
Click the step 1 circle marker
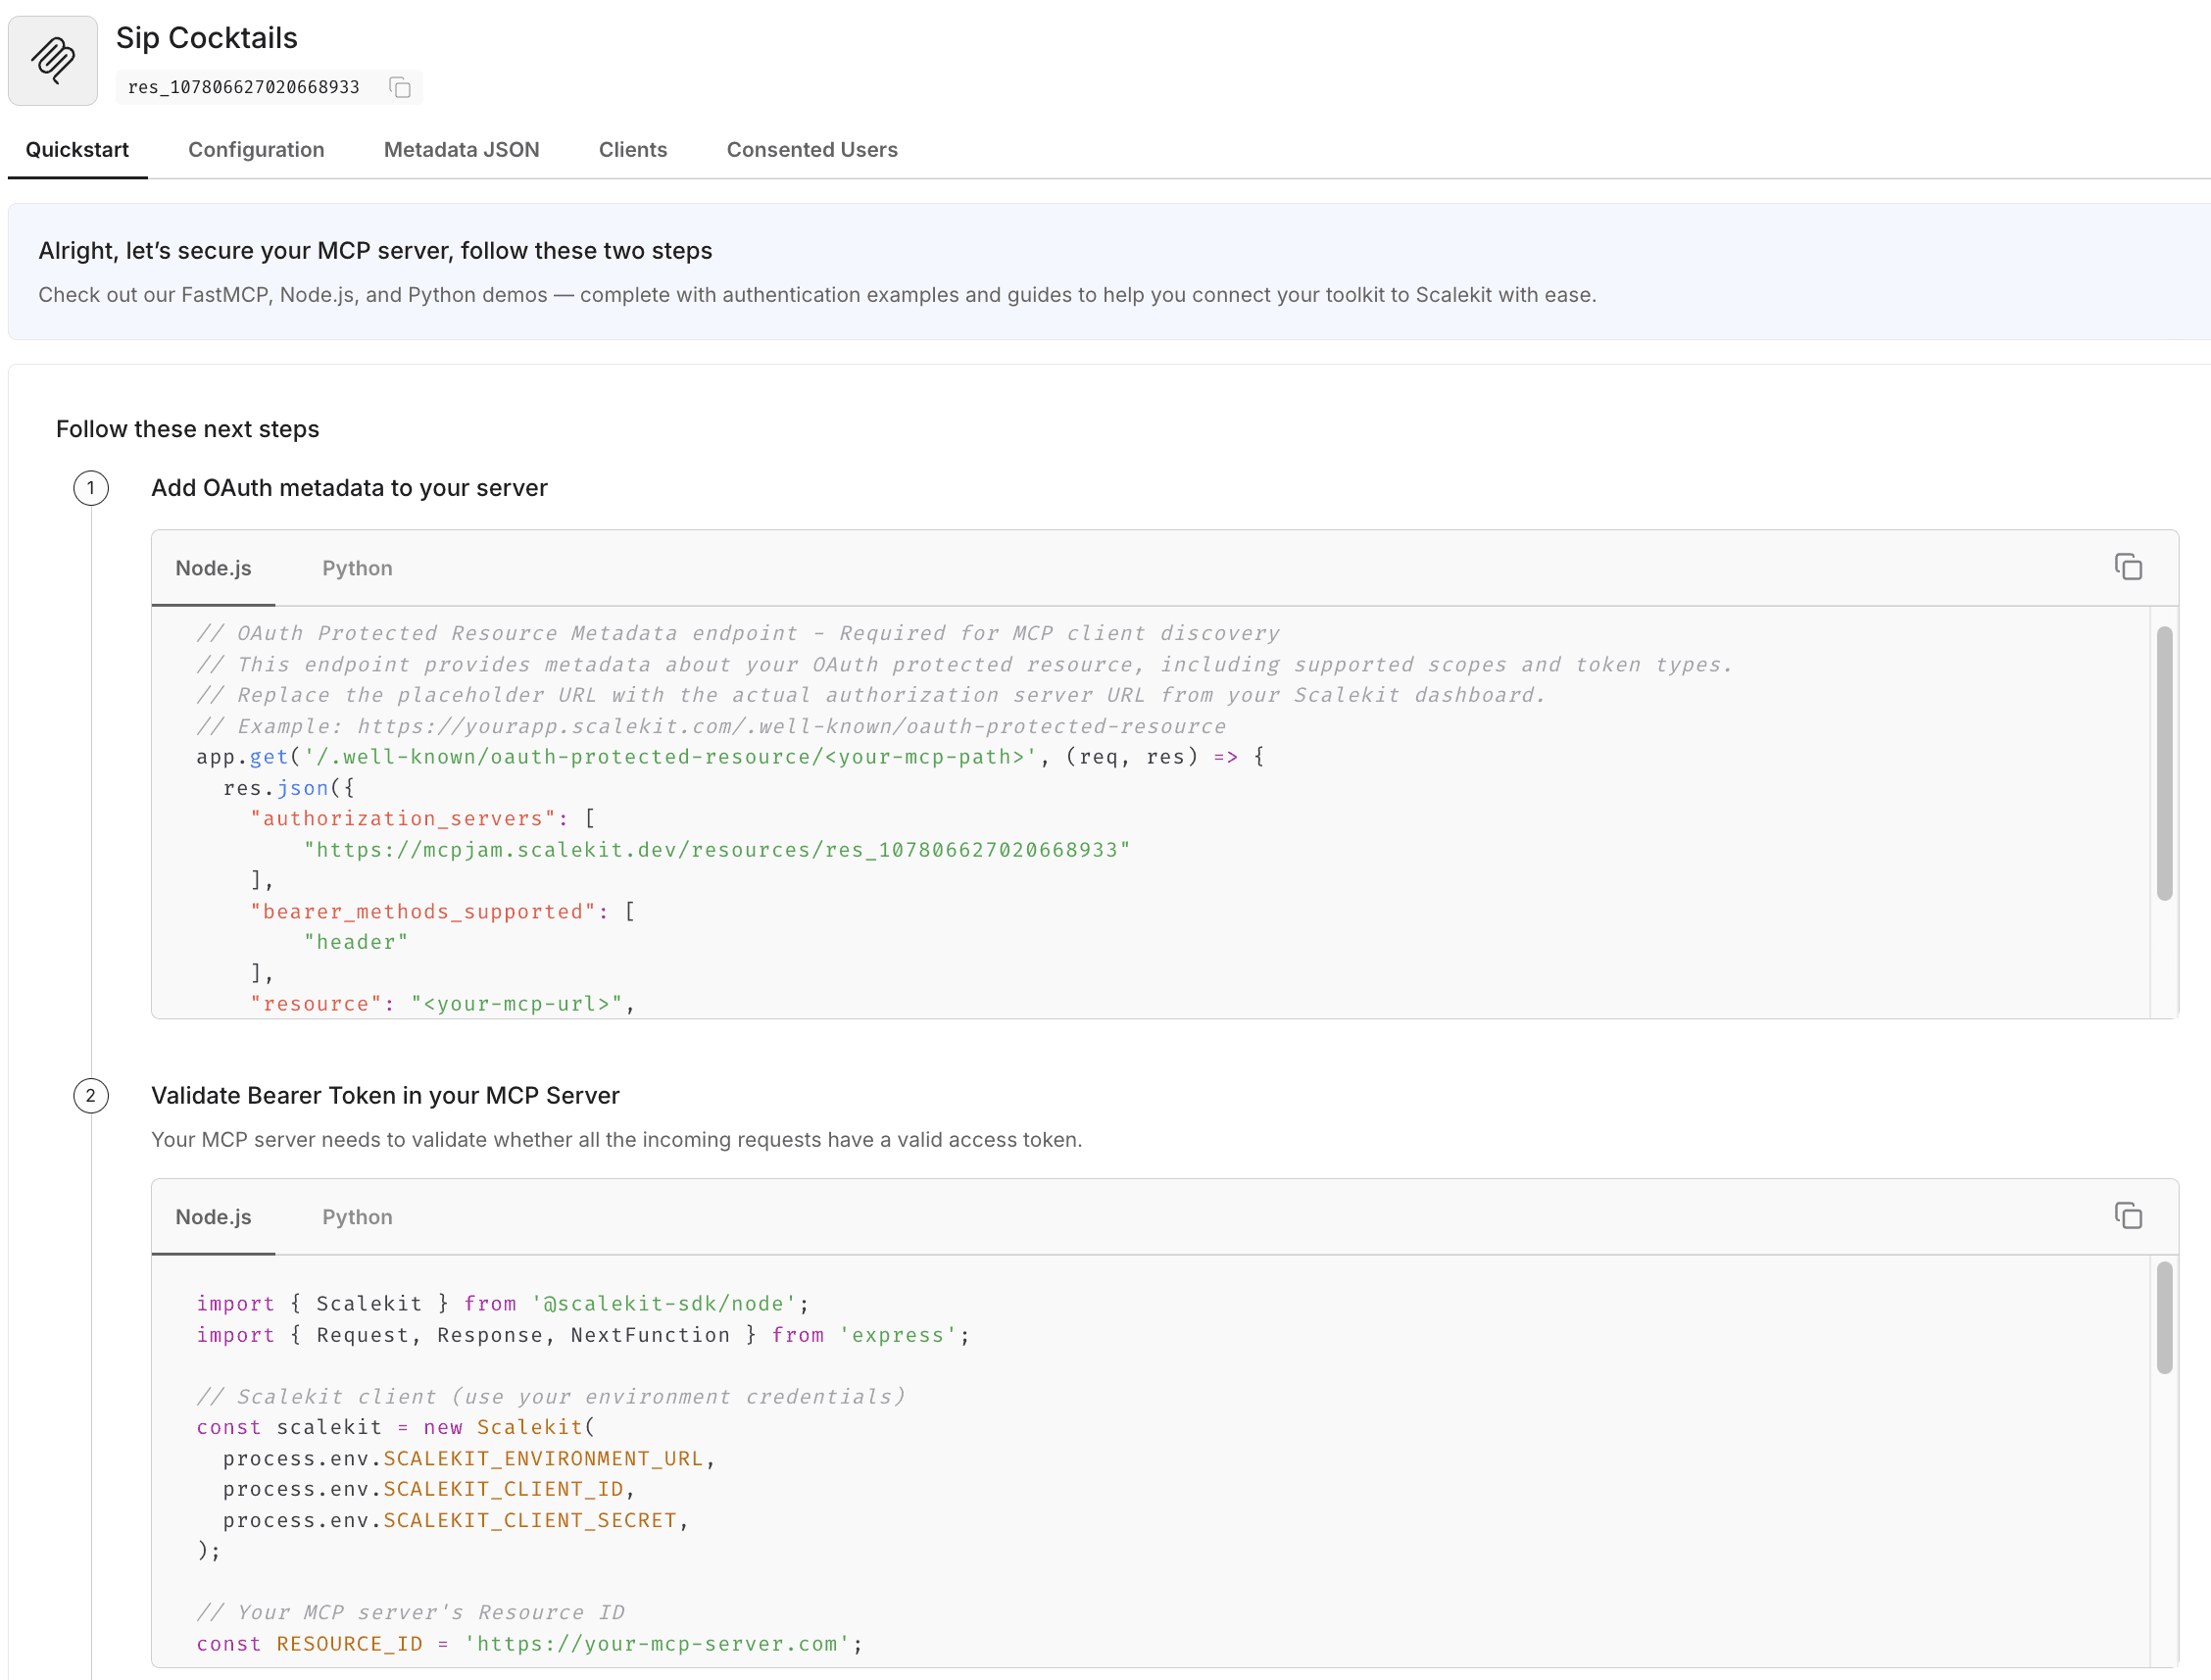(91, 488)
